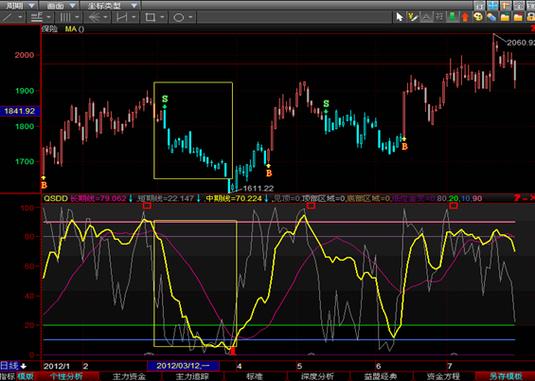This screenshot has width=535, height=381.
Task: Click the first green S sell signal marker
Action: [165, 99]
